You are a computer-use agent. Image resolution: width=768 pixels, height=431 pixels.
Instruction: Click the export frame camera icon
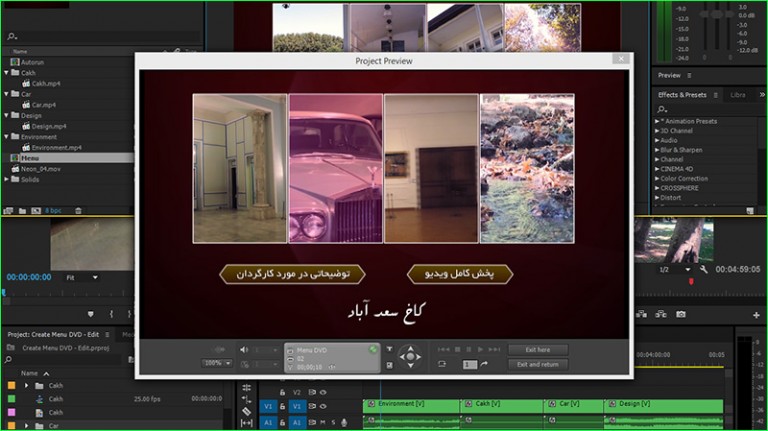coord(681,314)
